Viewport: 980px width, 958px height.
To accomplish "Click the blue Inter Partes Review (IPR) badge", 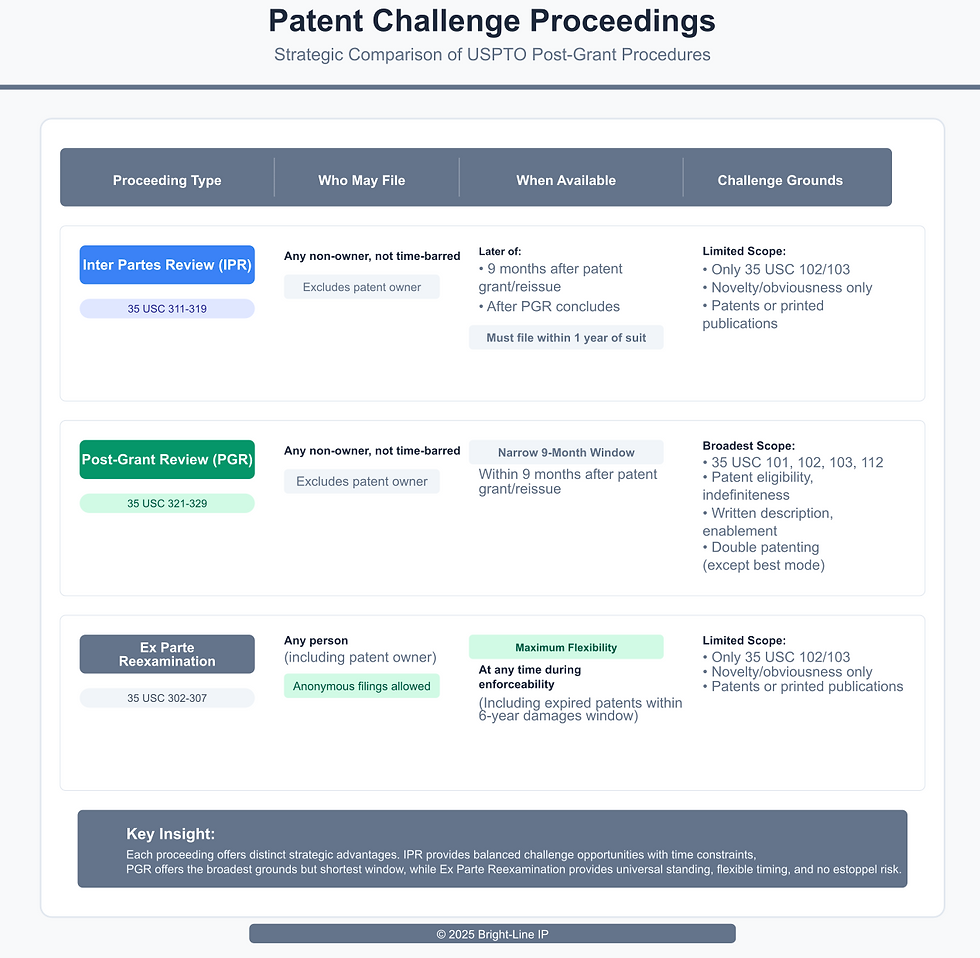I will [x=167, y=265].
